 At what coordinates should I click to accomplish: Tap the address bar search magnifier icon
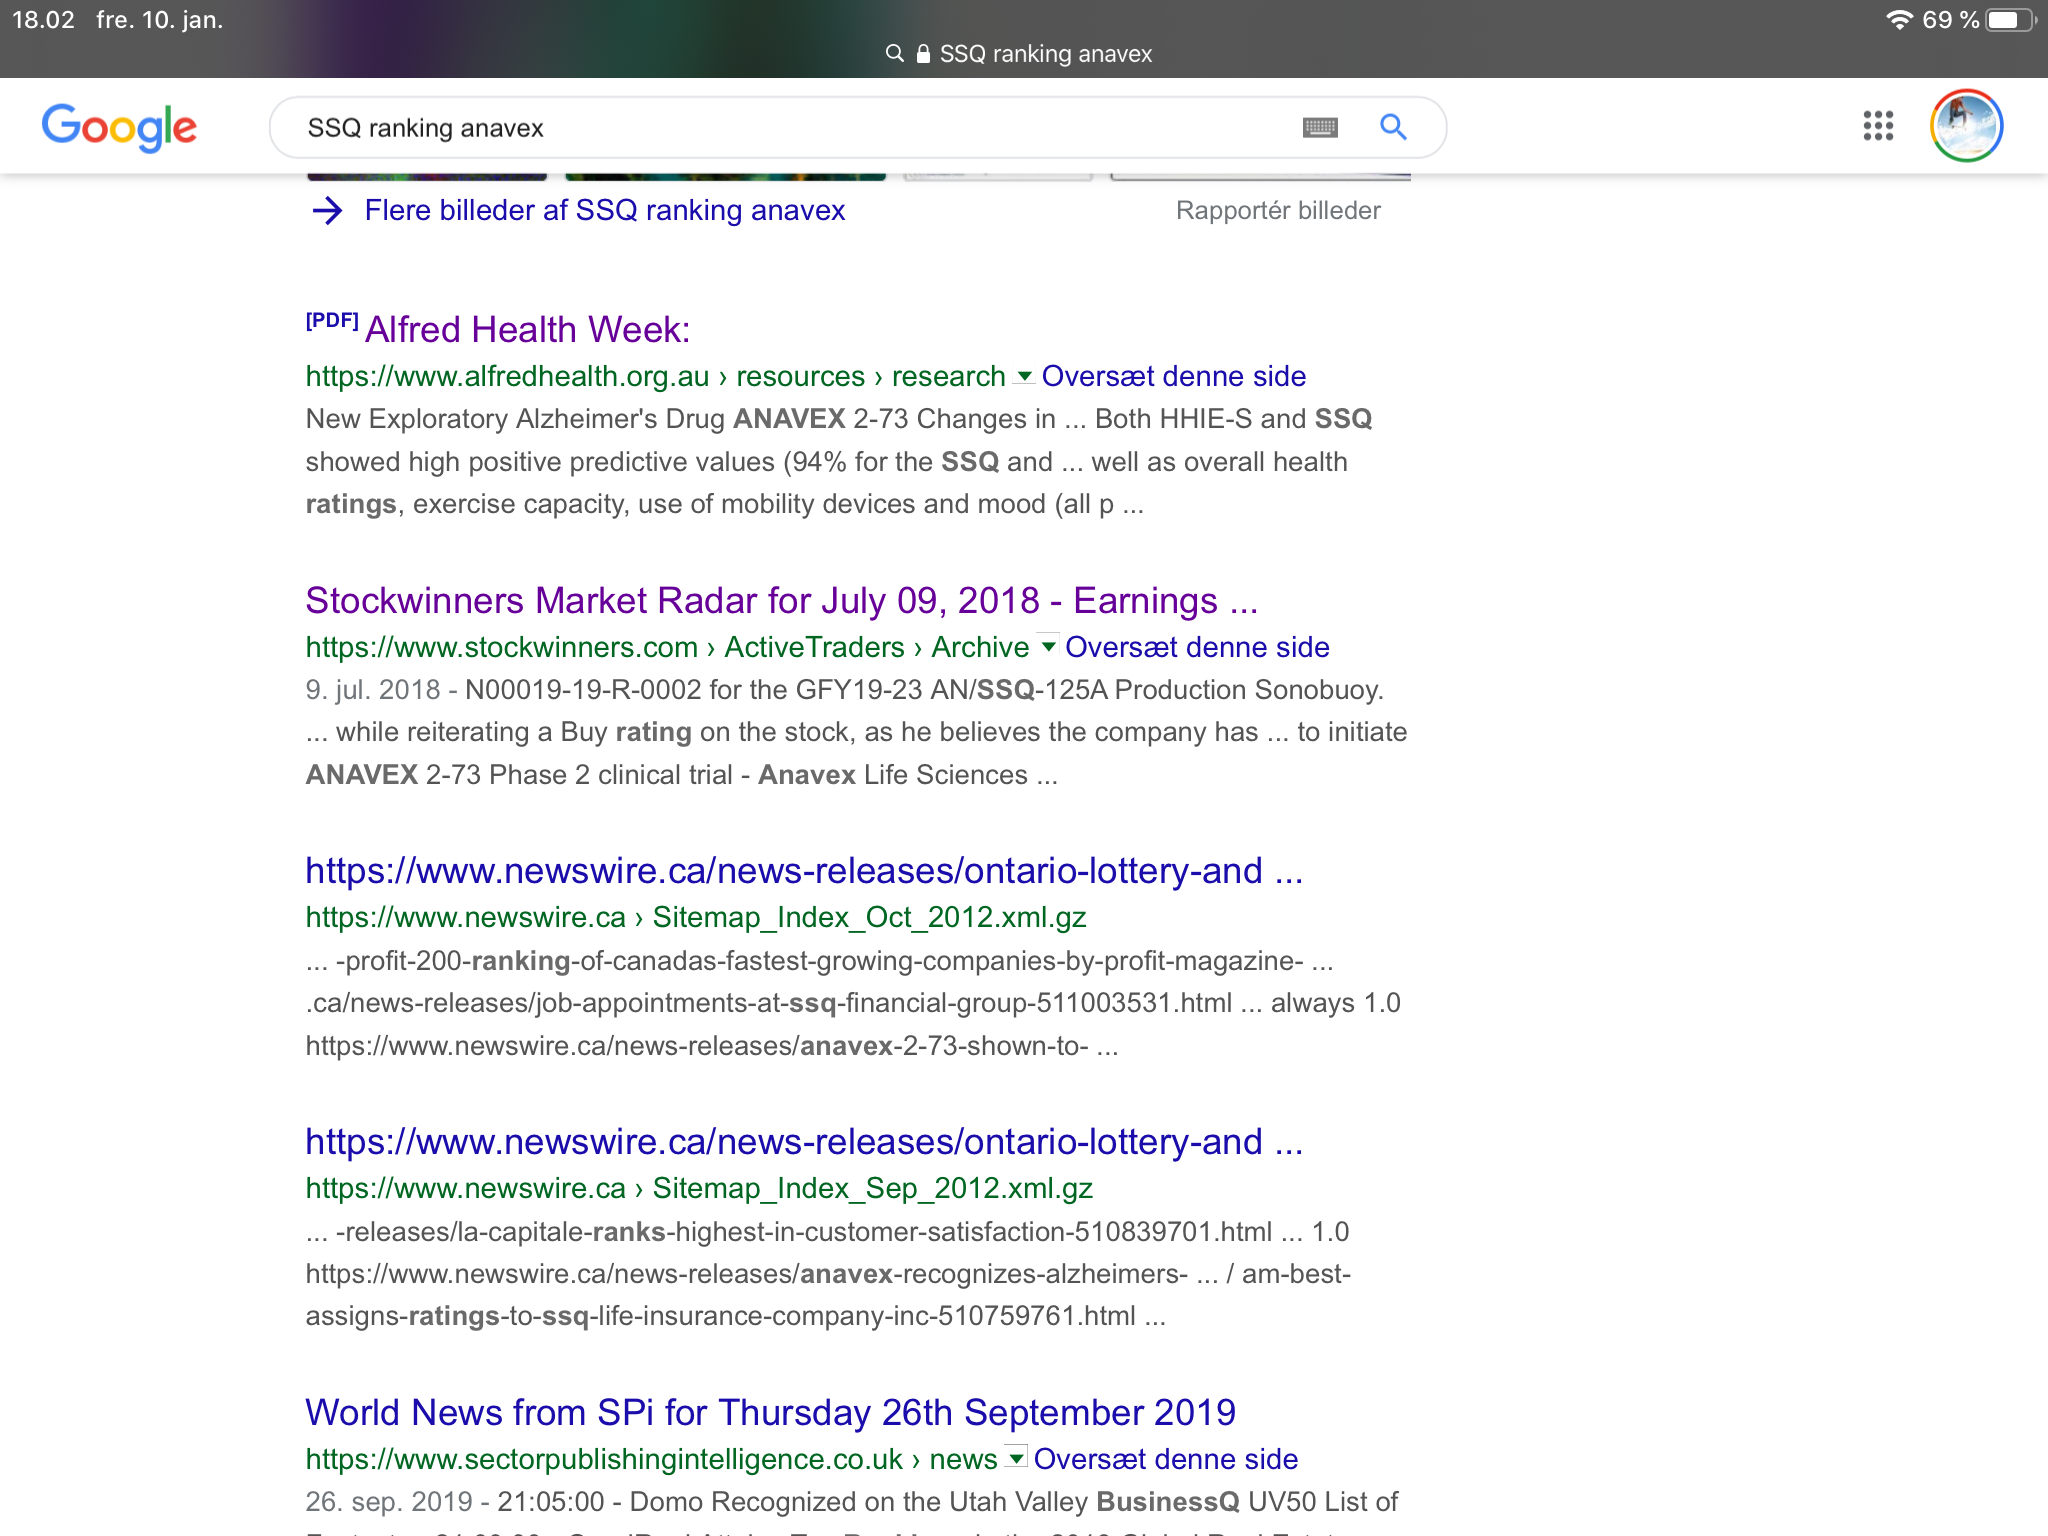pos(894,54)
